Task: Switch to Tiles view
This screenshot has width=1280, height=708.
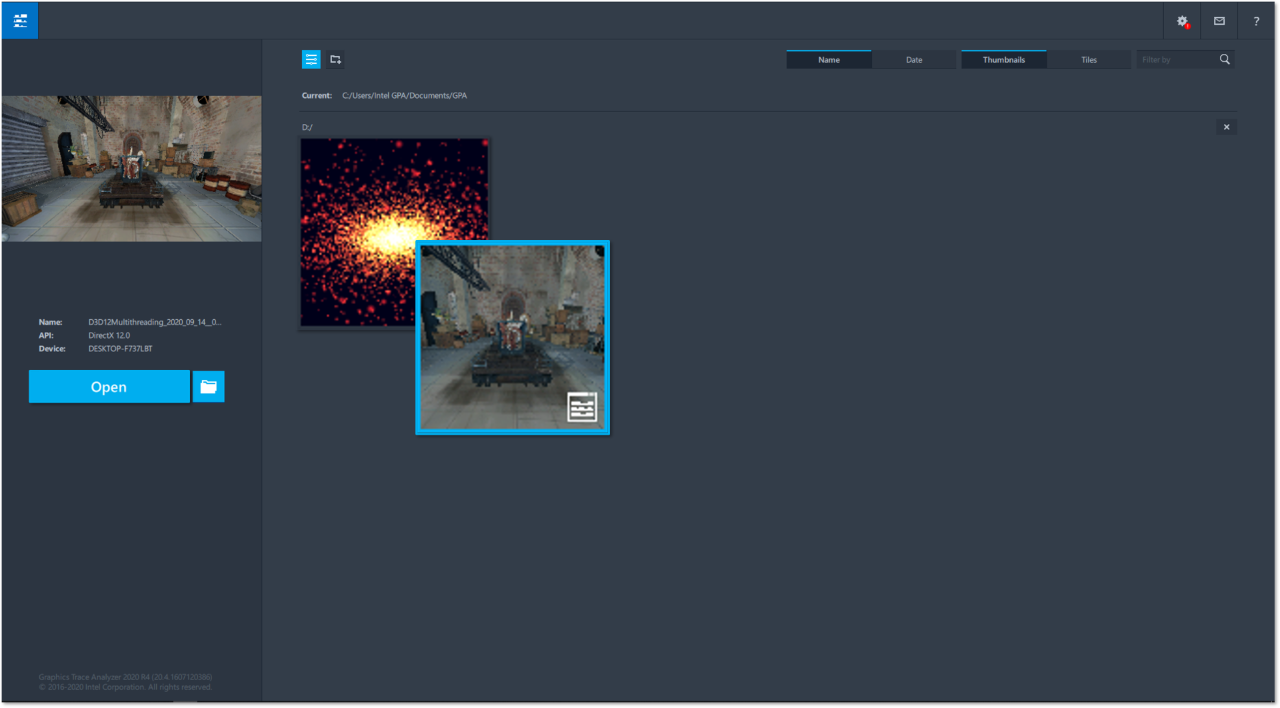Action: click(x=1089, y=60)
